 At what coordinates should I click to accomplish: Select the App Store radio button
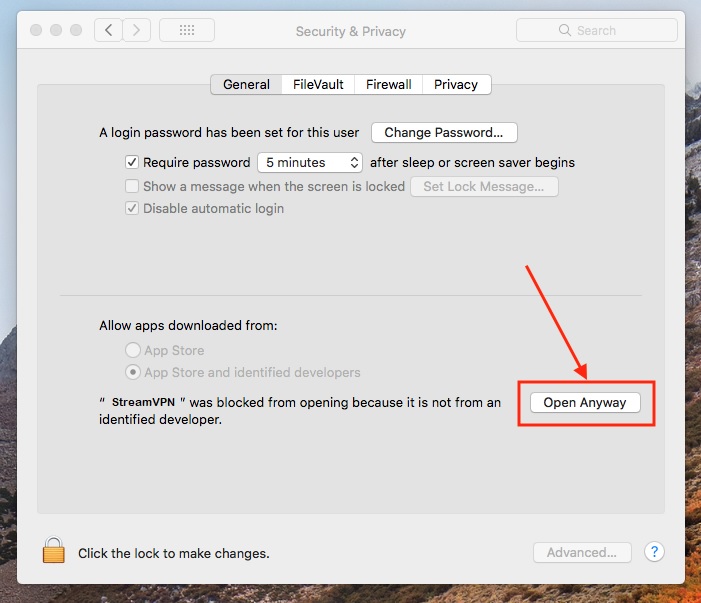132,350
